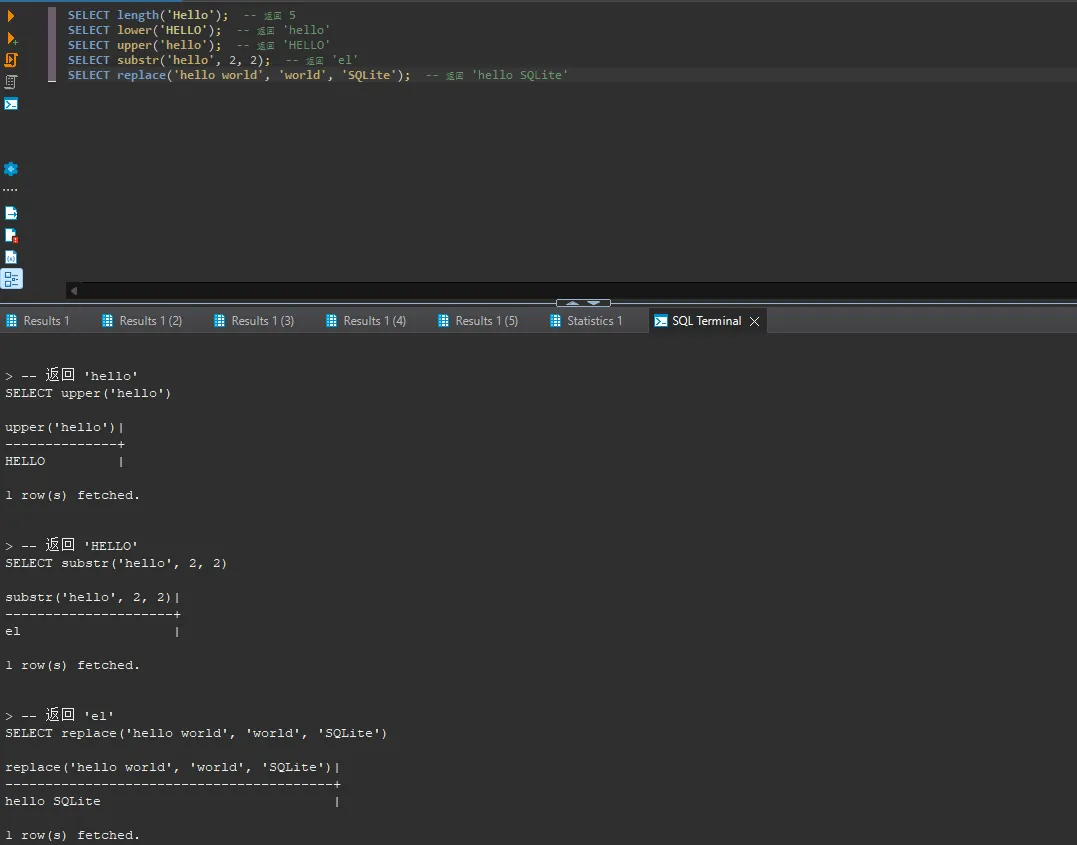The width and height of the screenshot is (1077, 845).
Task: Click the terminal 'el' result value
Action: point(13,631)
